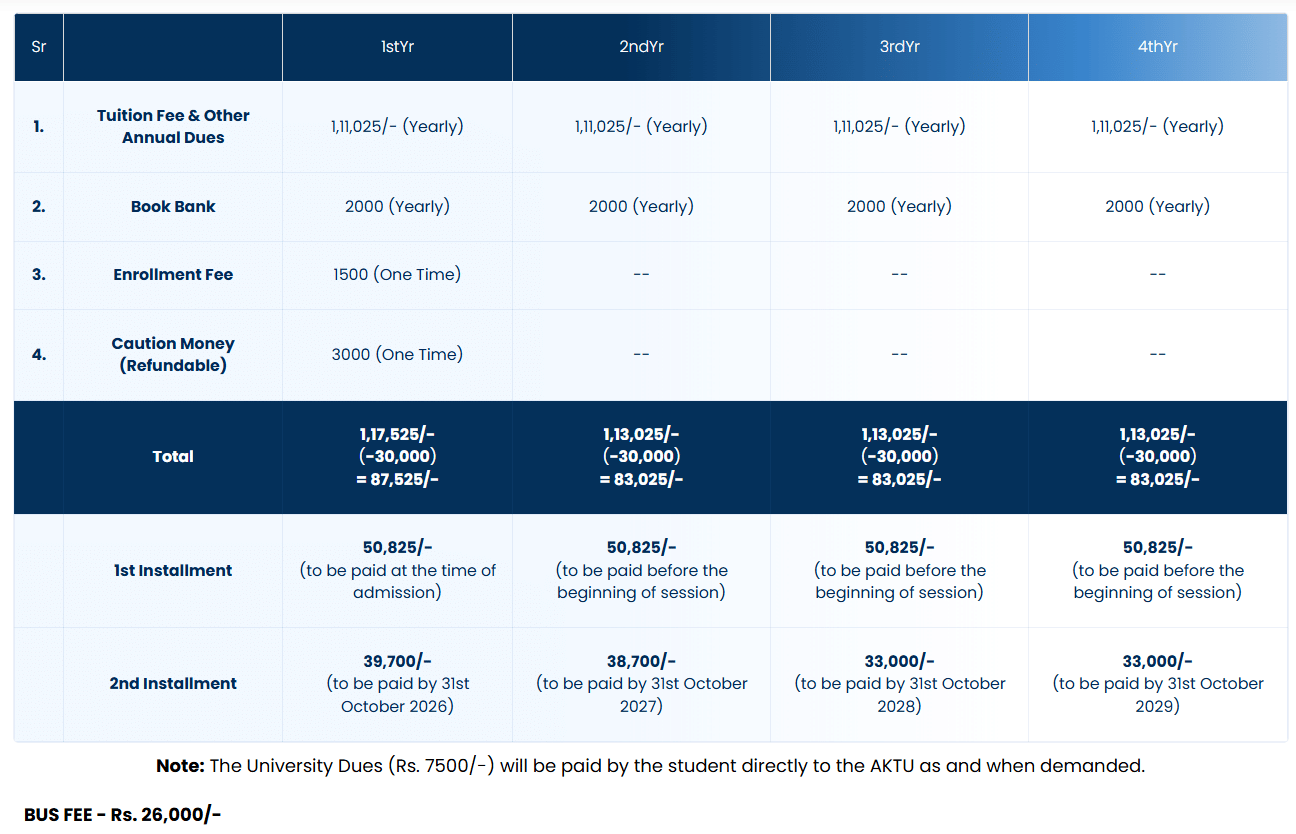The height and width of the screenshot is (834, 1296).
Task: Click the 1500 (One Time) enrollment fee cell
Action: pos(397,275)
